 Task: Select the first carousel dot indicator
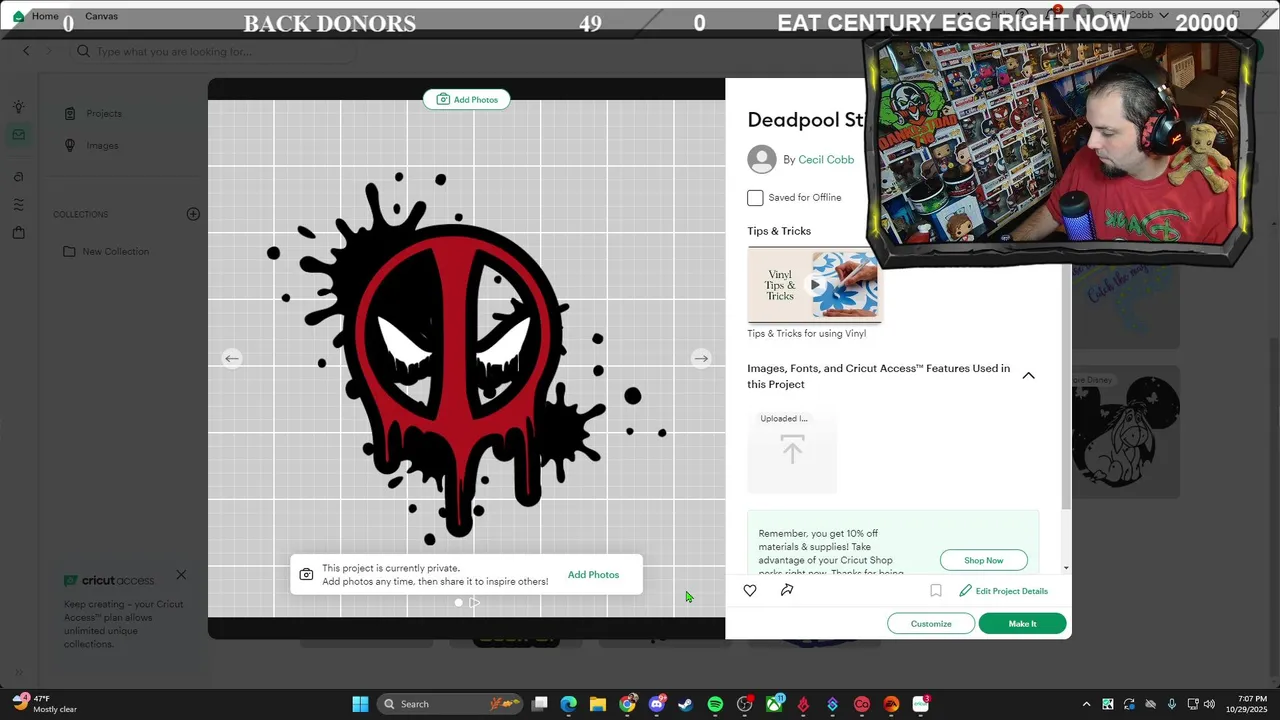(458, 602)
